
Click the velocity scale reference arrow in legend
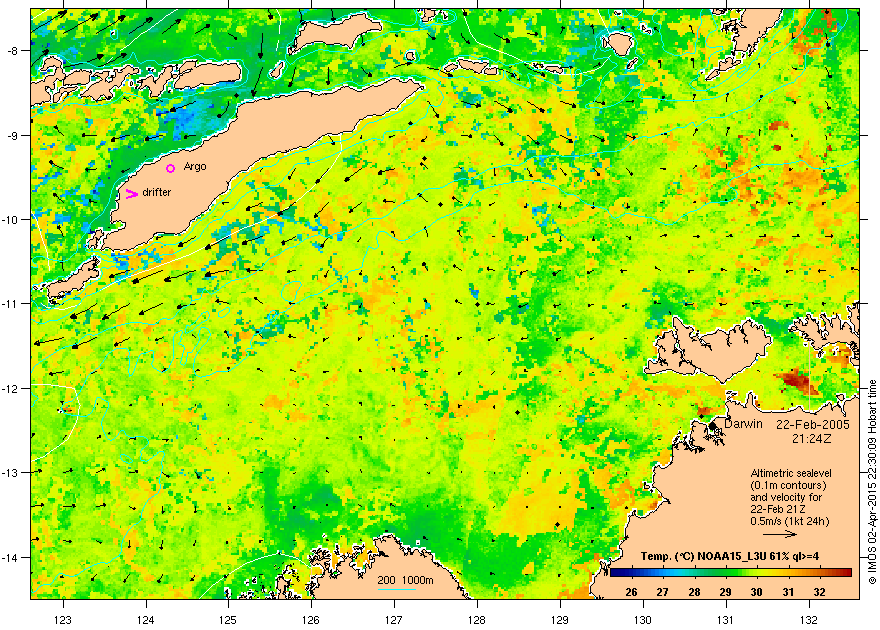(x=780, y=534)
